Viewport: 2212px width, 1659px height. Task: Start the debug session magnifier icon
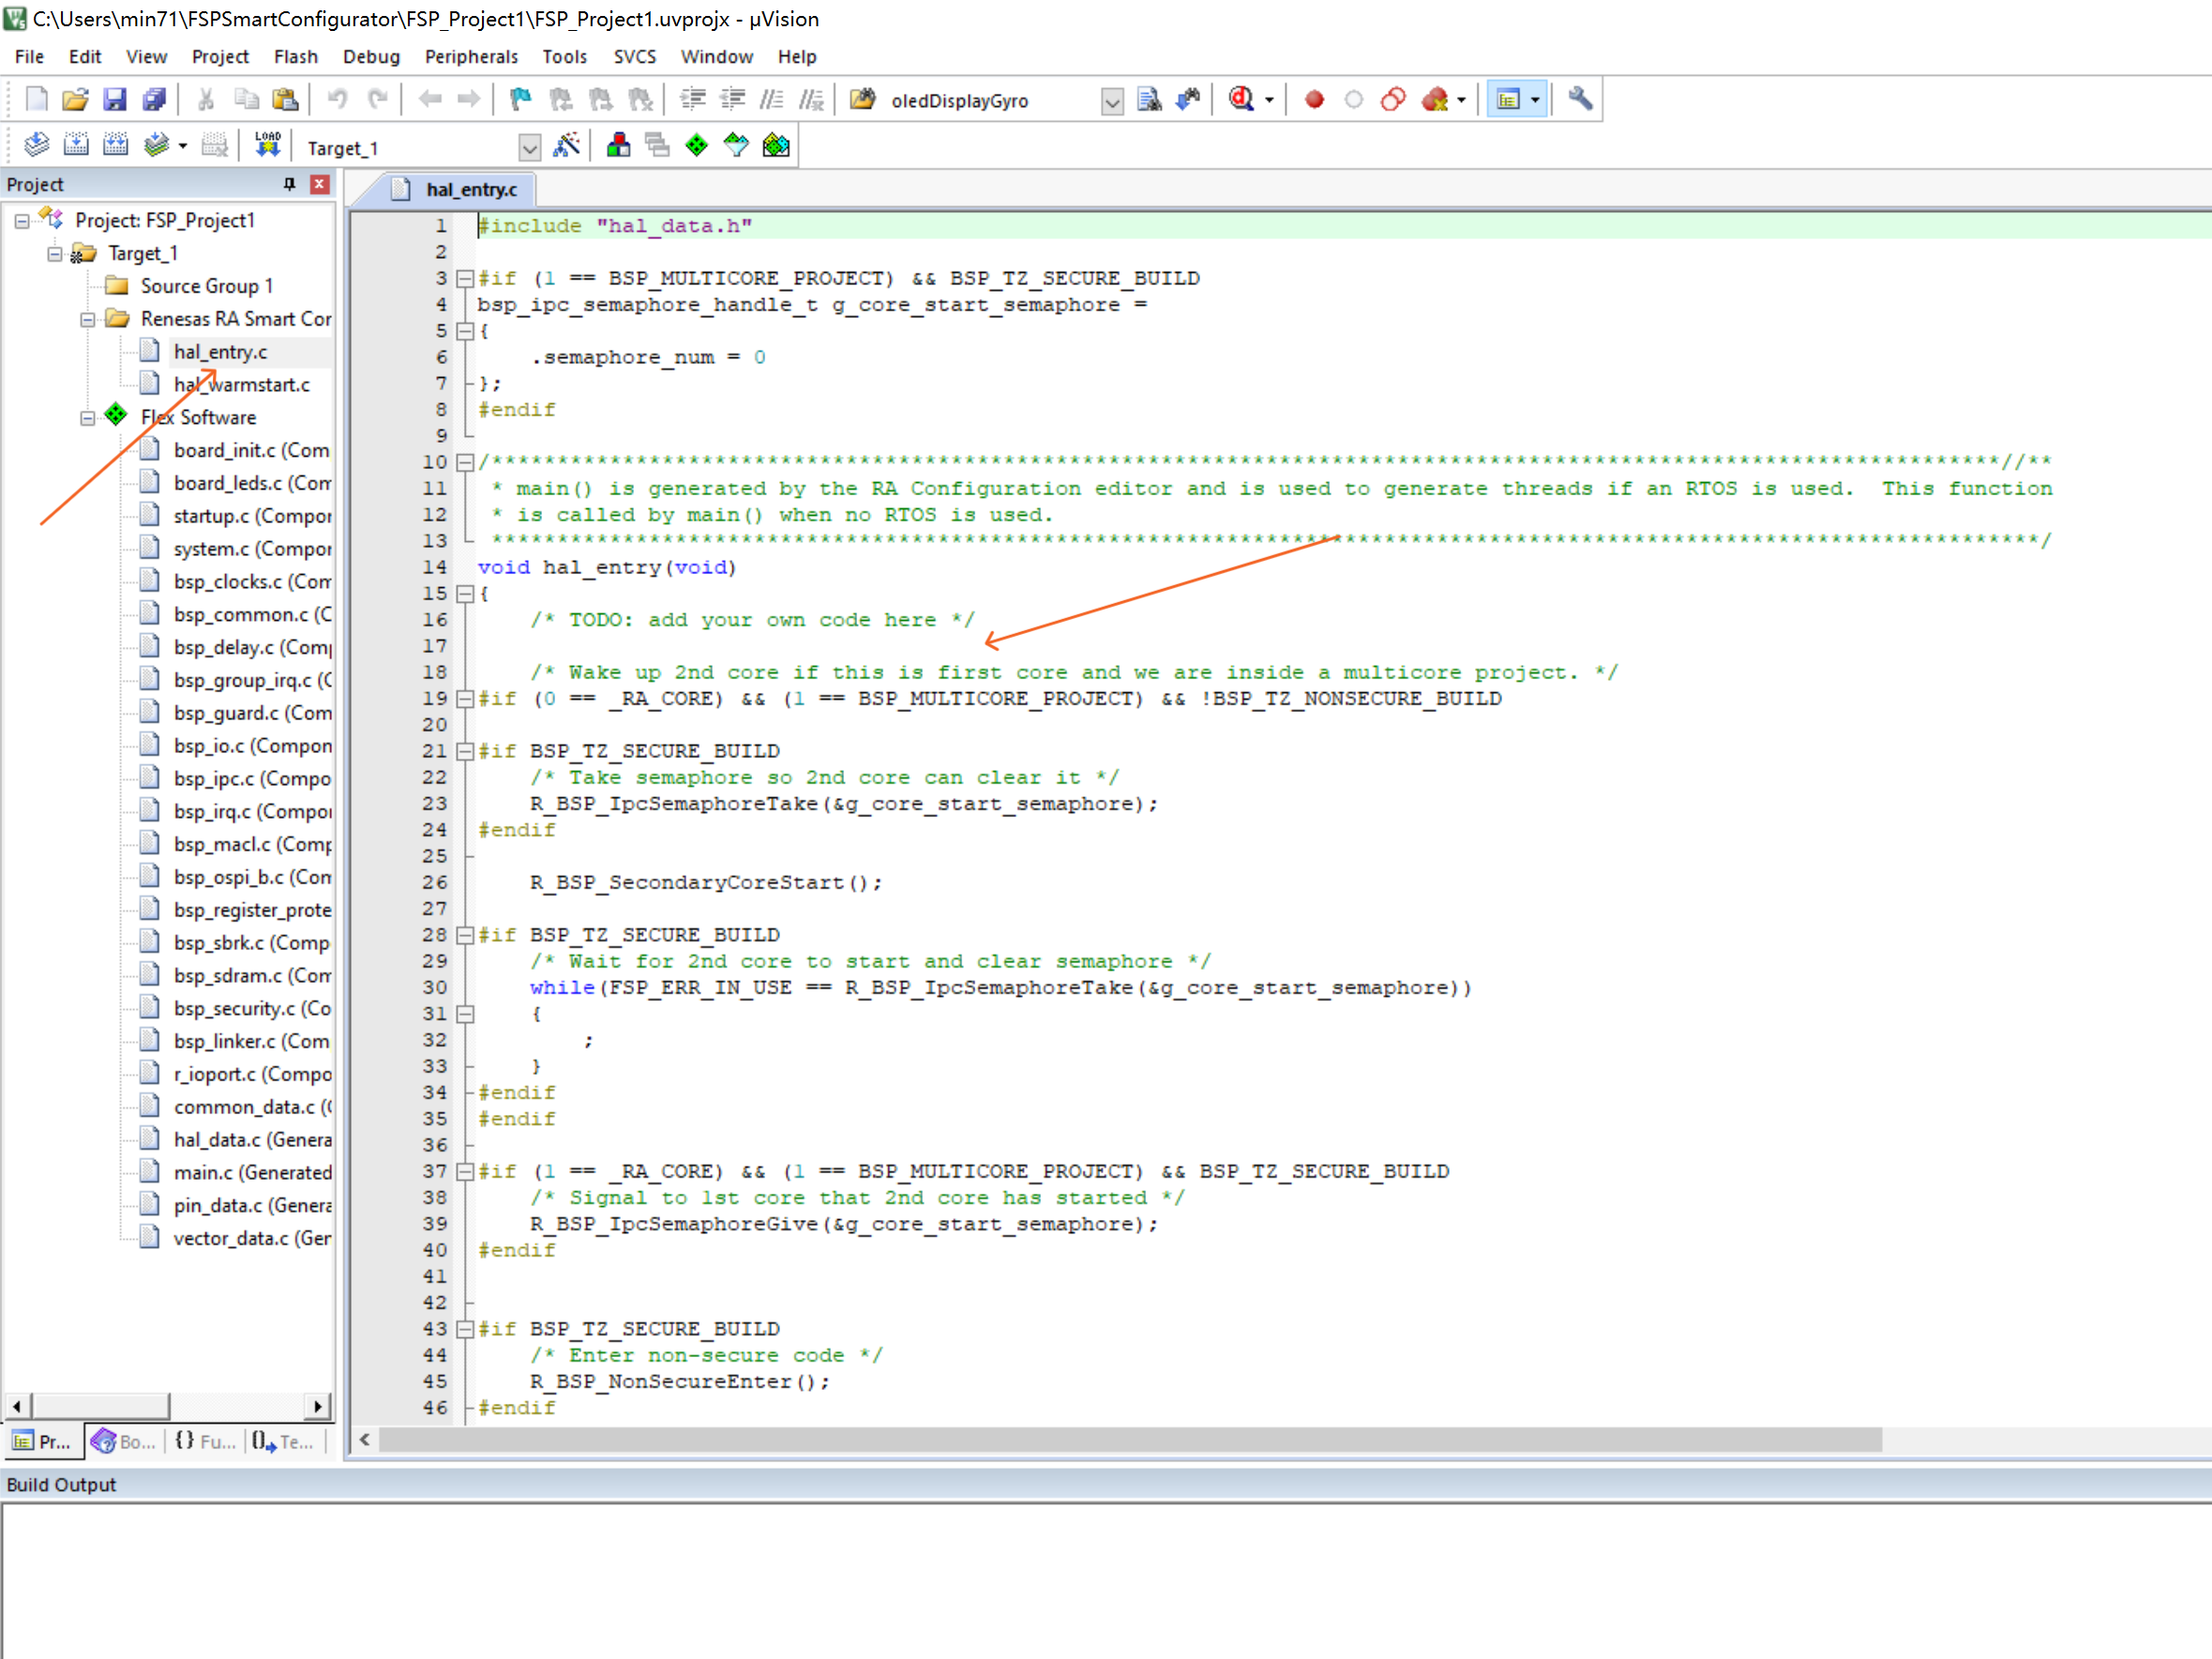coord(1241,99)
